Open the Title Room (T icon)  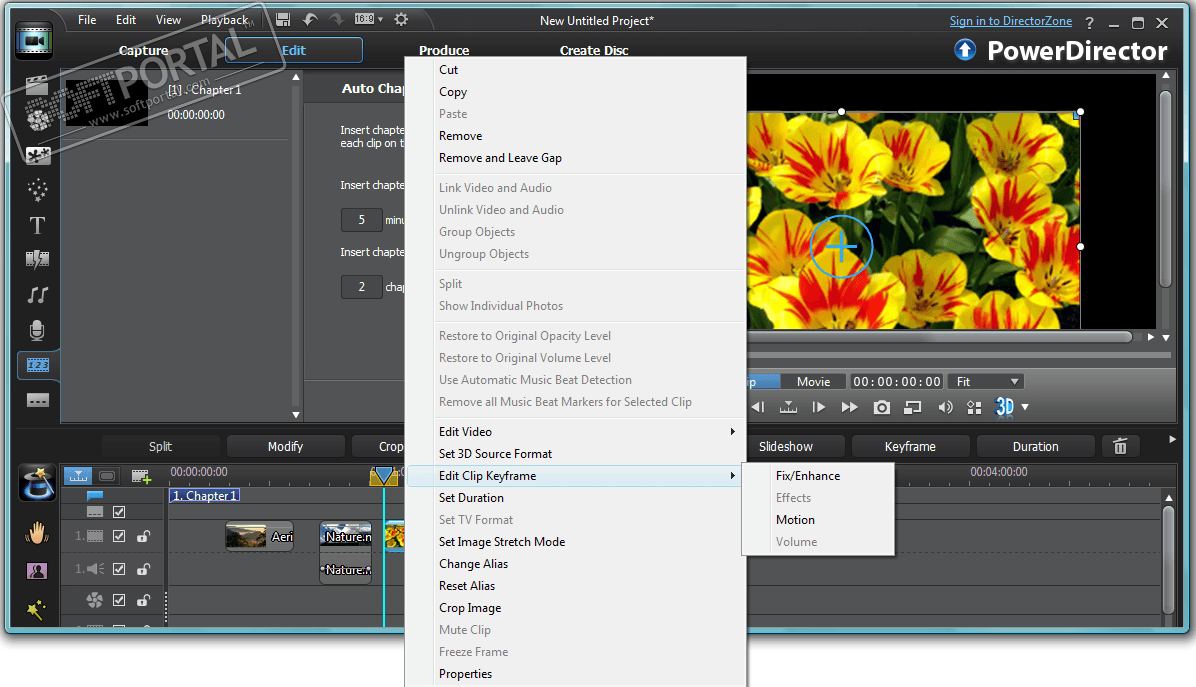pyautogui.click(x=37, y=226)
